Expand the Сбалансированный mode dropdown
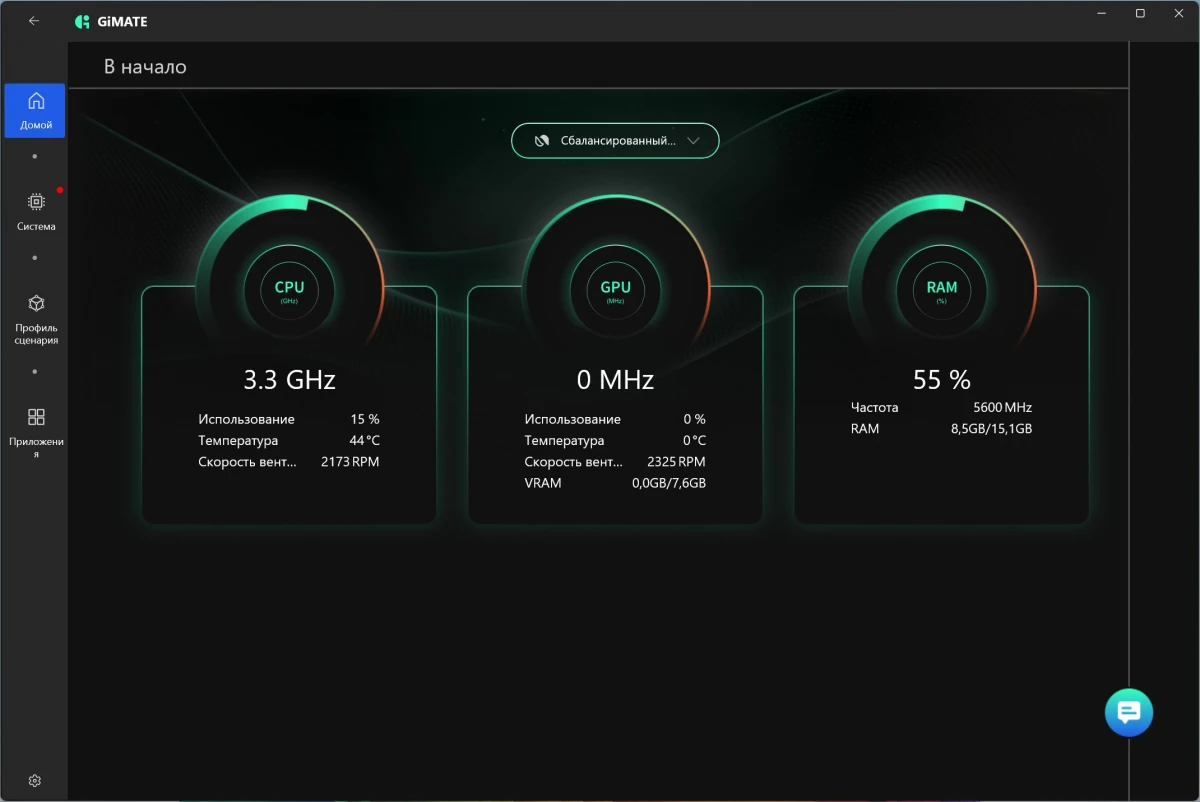 click(615, 141)
